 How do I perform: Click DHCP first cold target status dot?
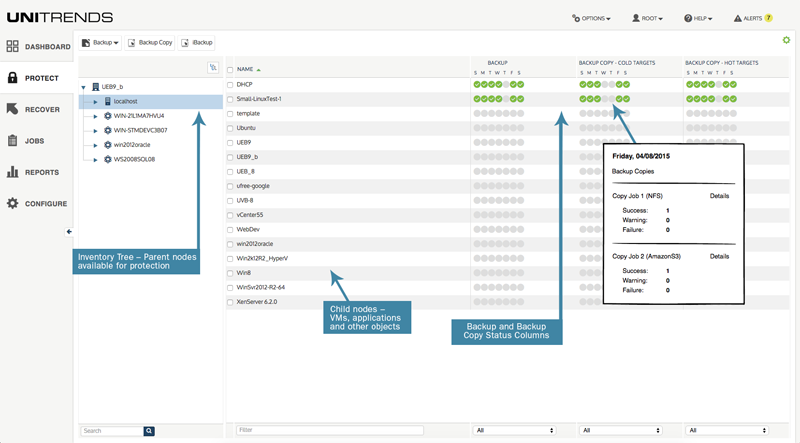[583, 85]
